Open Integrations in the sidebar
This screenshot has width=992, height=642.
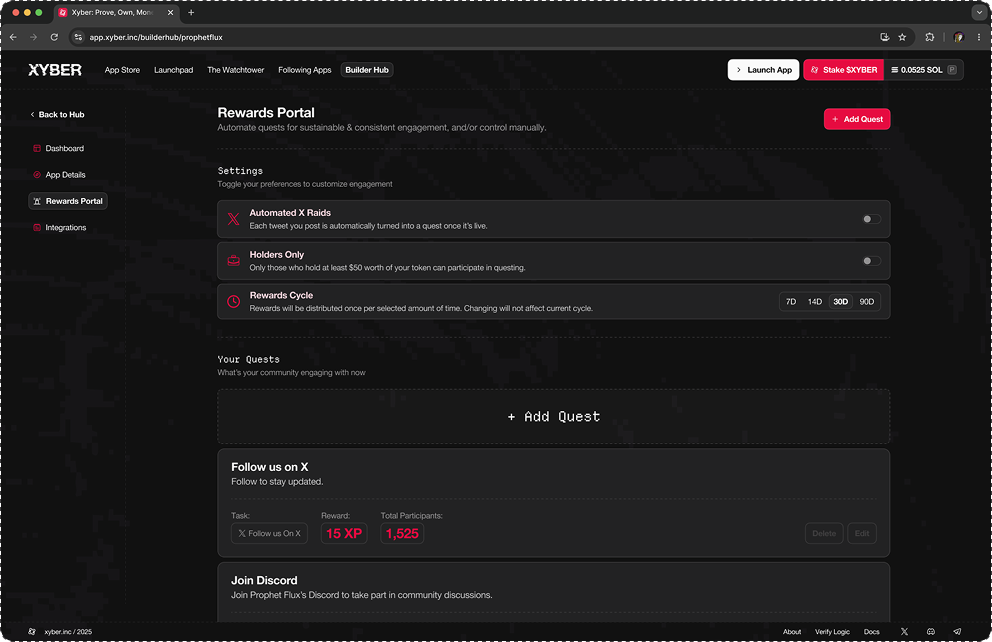[66, 228]
